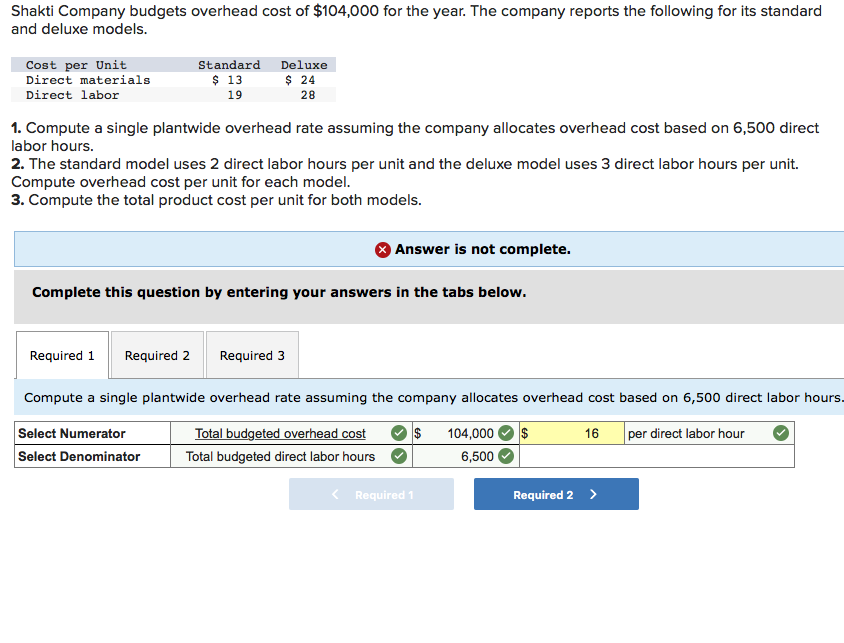This screenshot has height=643, width=844.
Task: Click the Deluxe direct materials value $ 24
Action: click(x=300, y=80)
